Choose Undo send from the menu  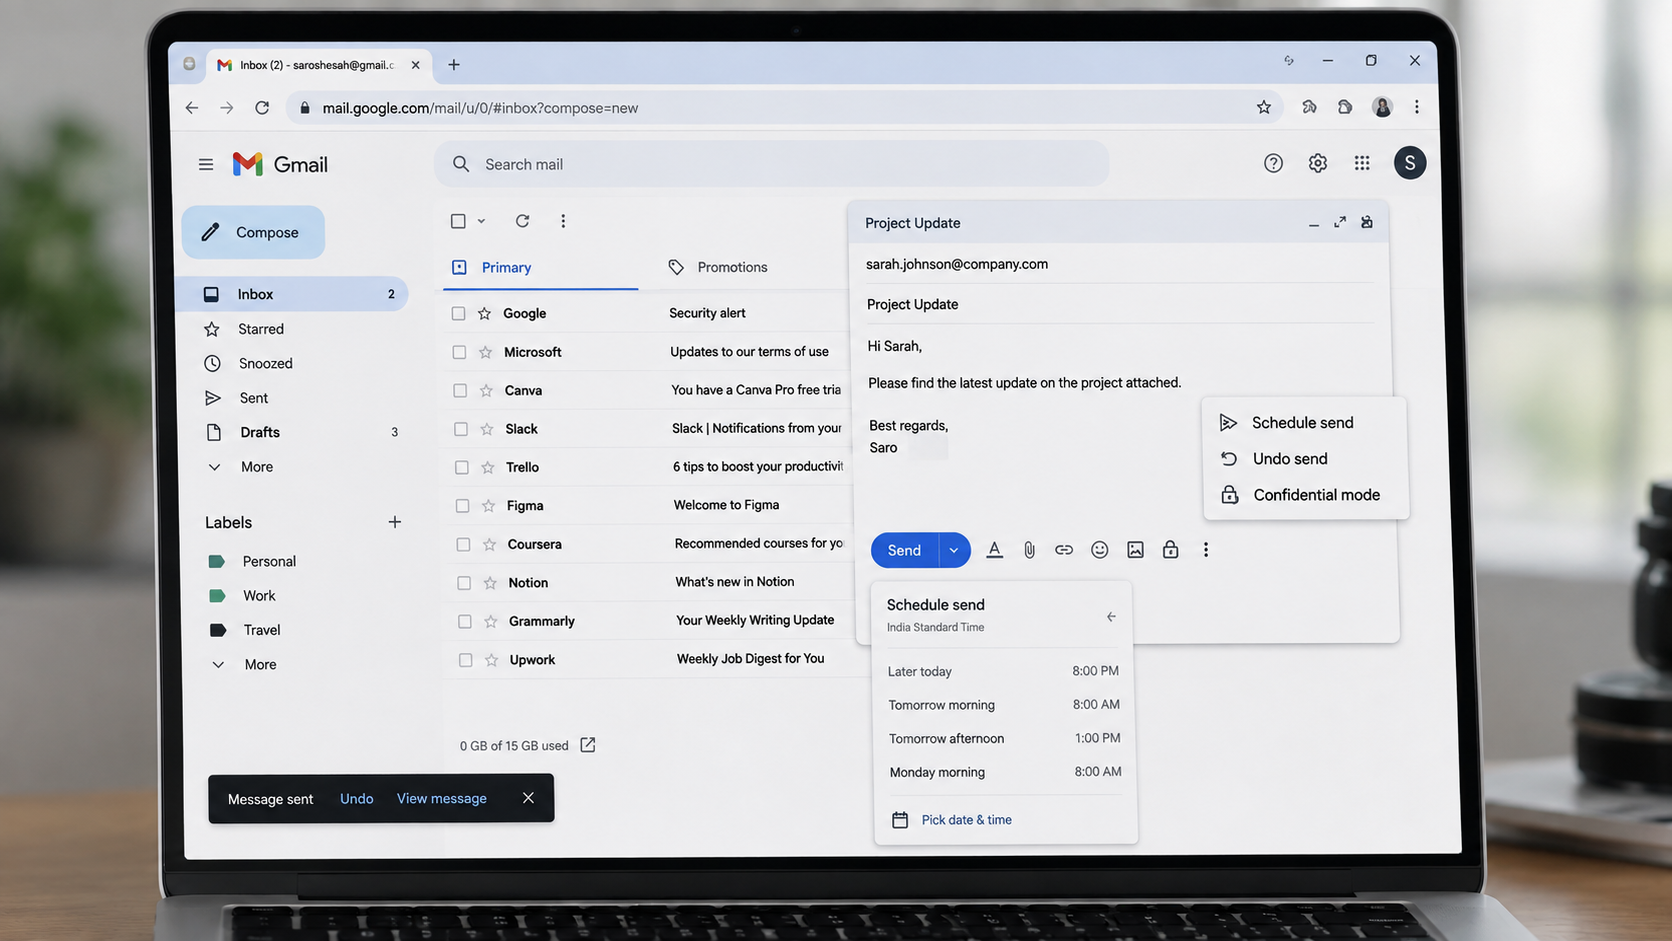tap(1304, 459)
